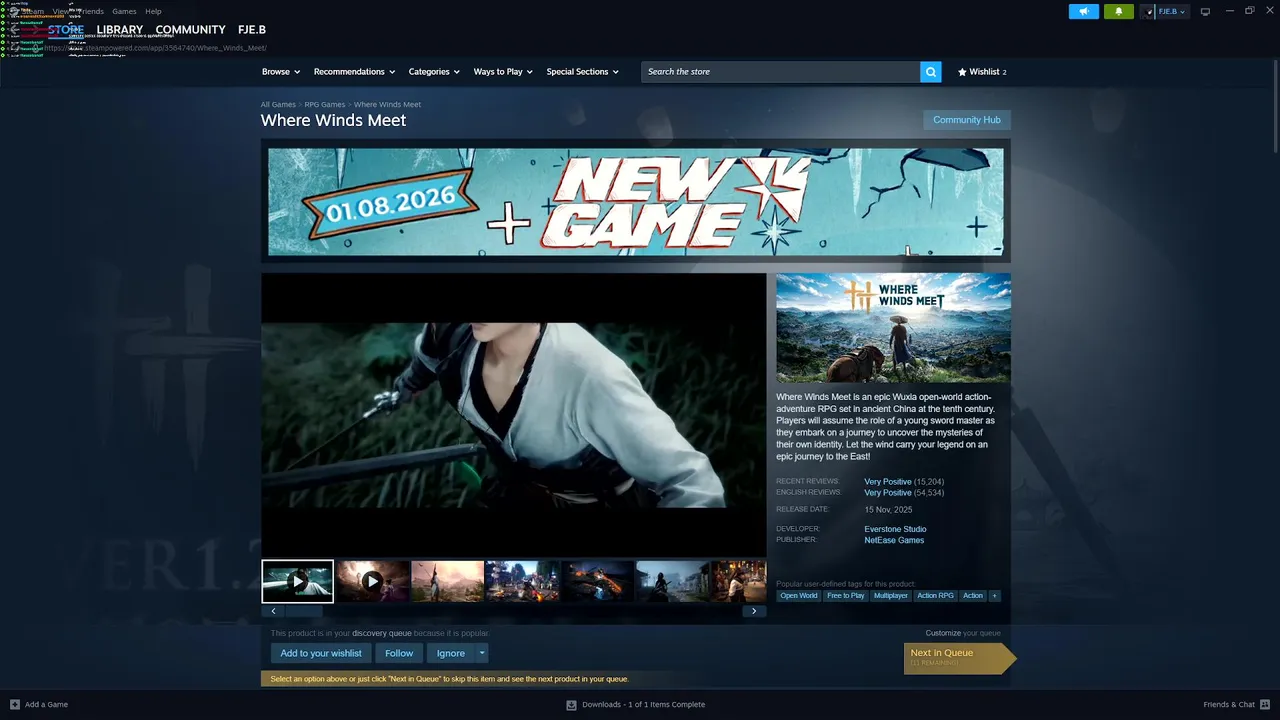Click the thumbnail strip scrollbar handle
This screenshot has width=1280, height=720.
305,611
